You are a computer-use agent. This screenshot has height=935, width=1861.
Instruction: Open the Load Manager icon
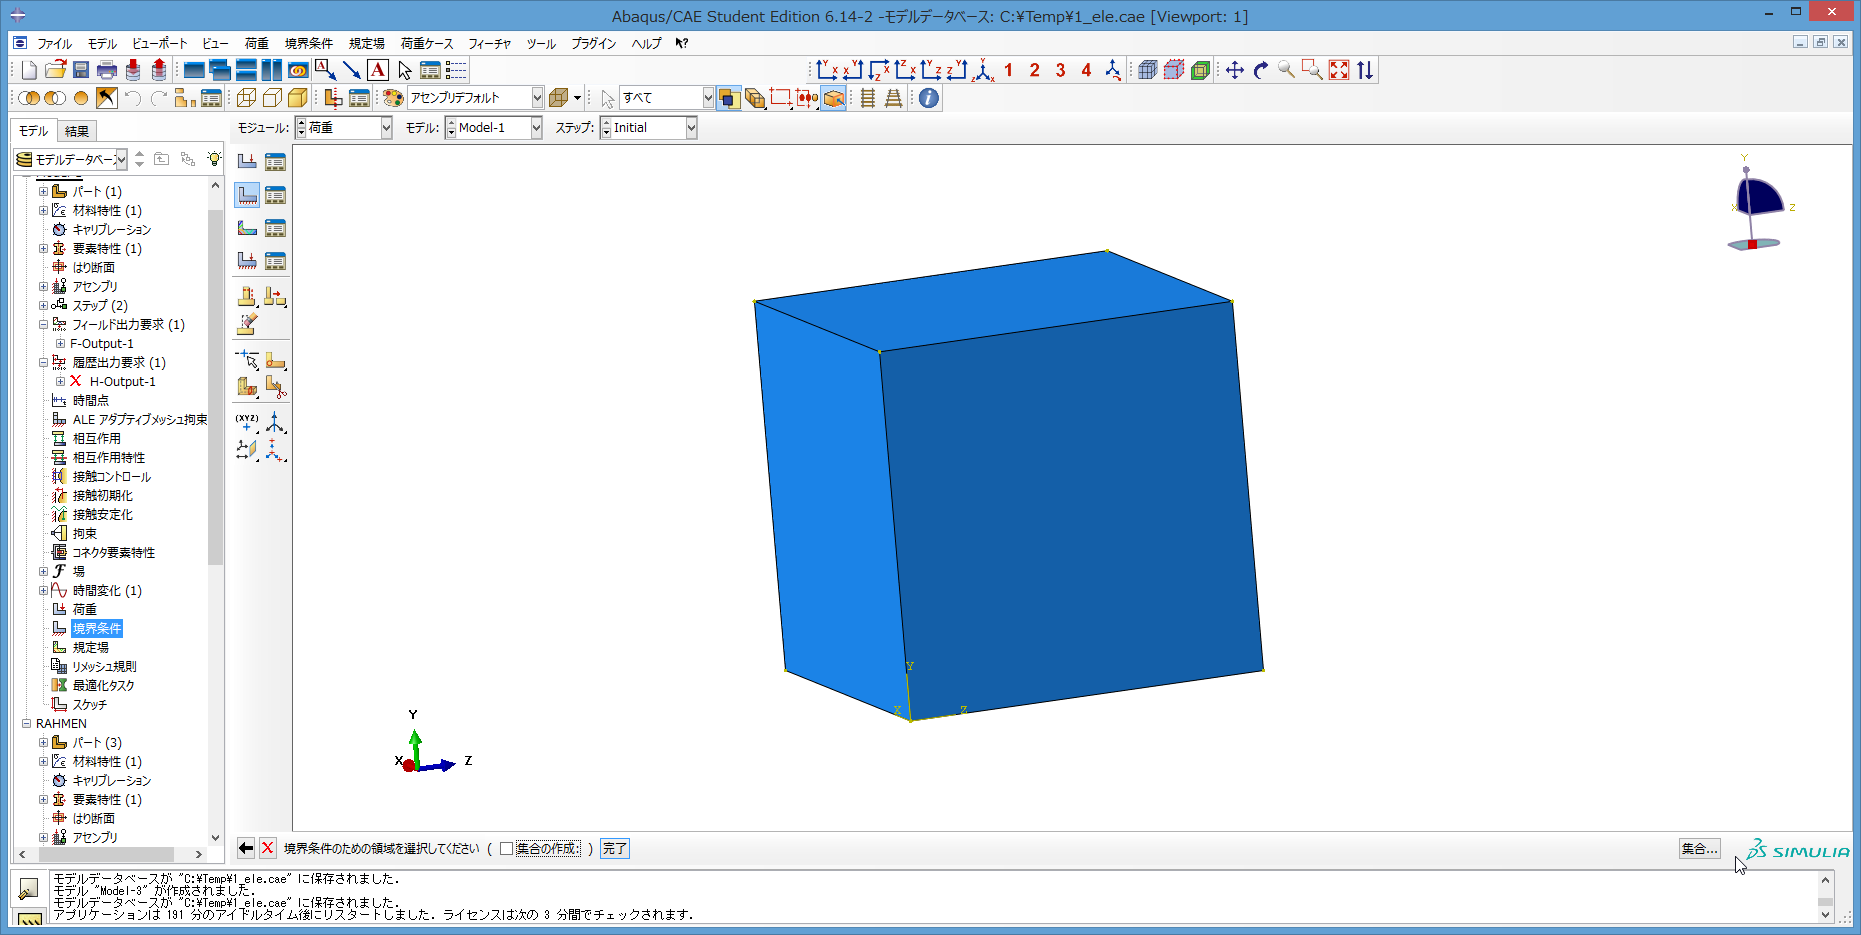click(x=275, y=161)
